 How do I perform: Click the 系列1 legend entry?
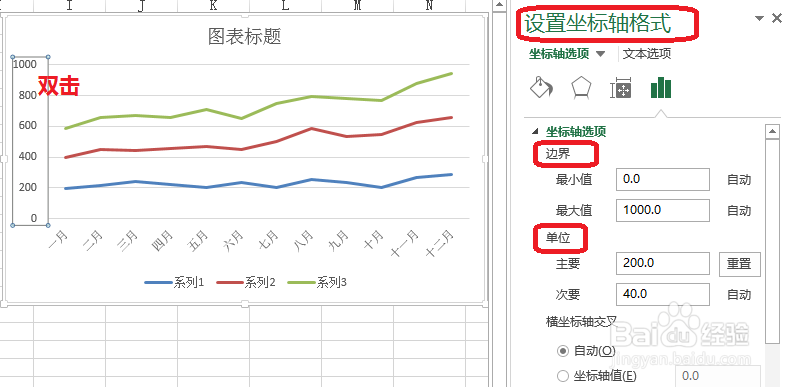(x=175, y=283)
